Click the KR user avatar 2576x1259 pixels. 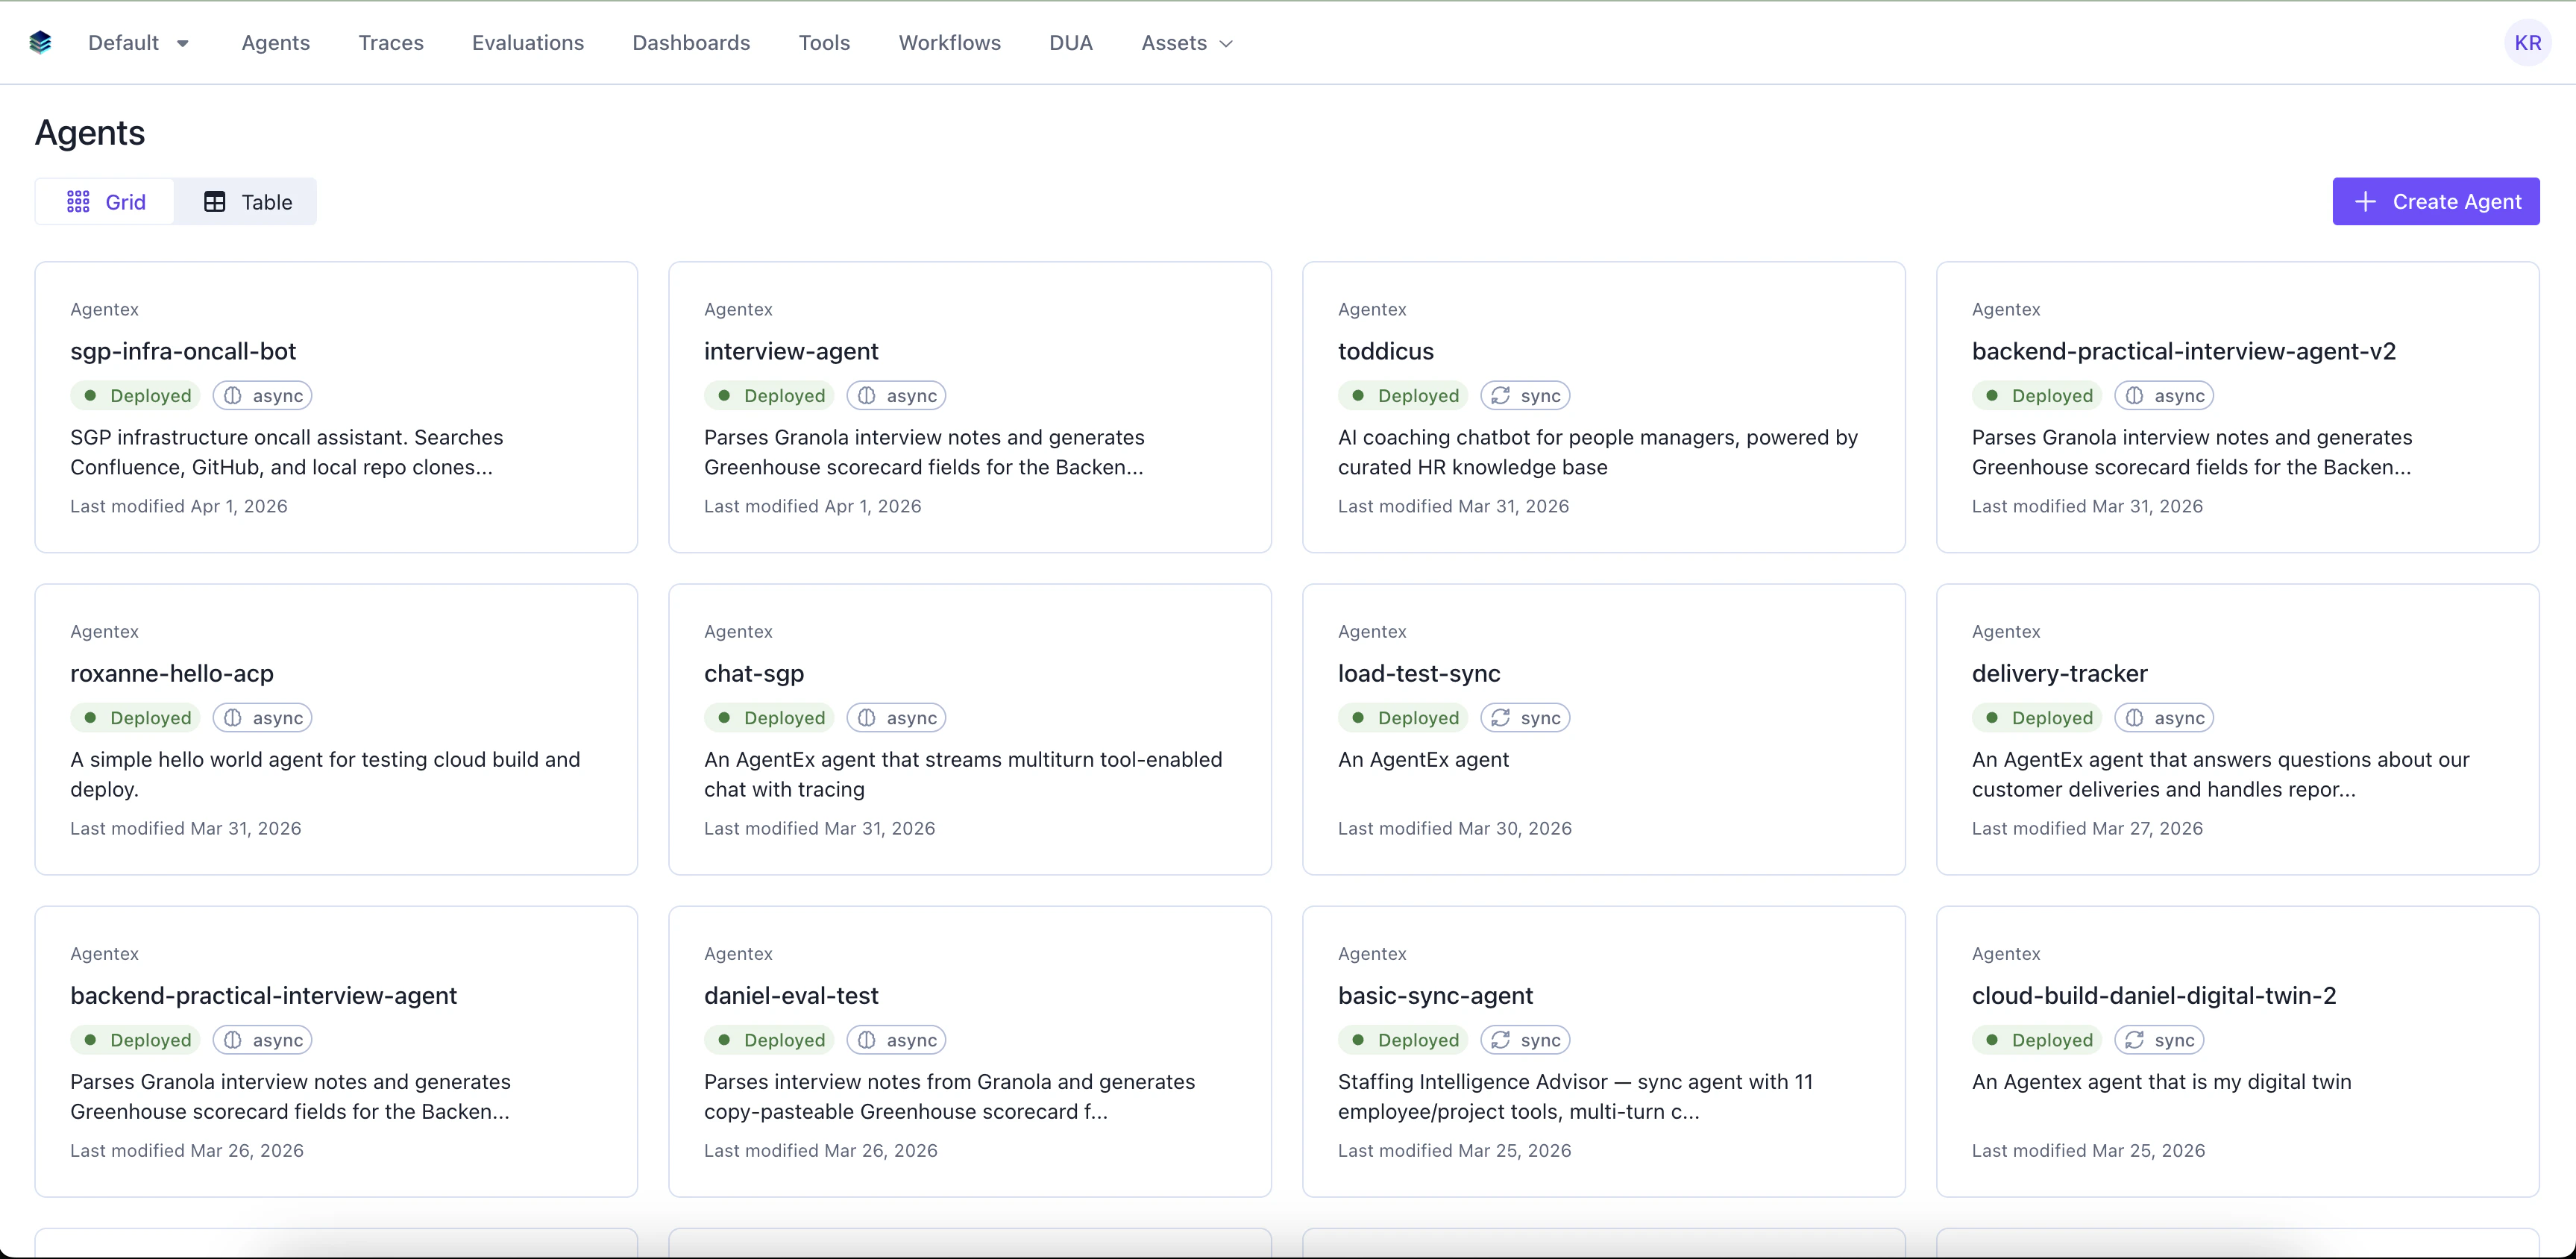click(2527, 42)
